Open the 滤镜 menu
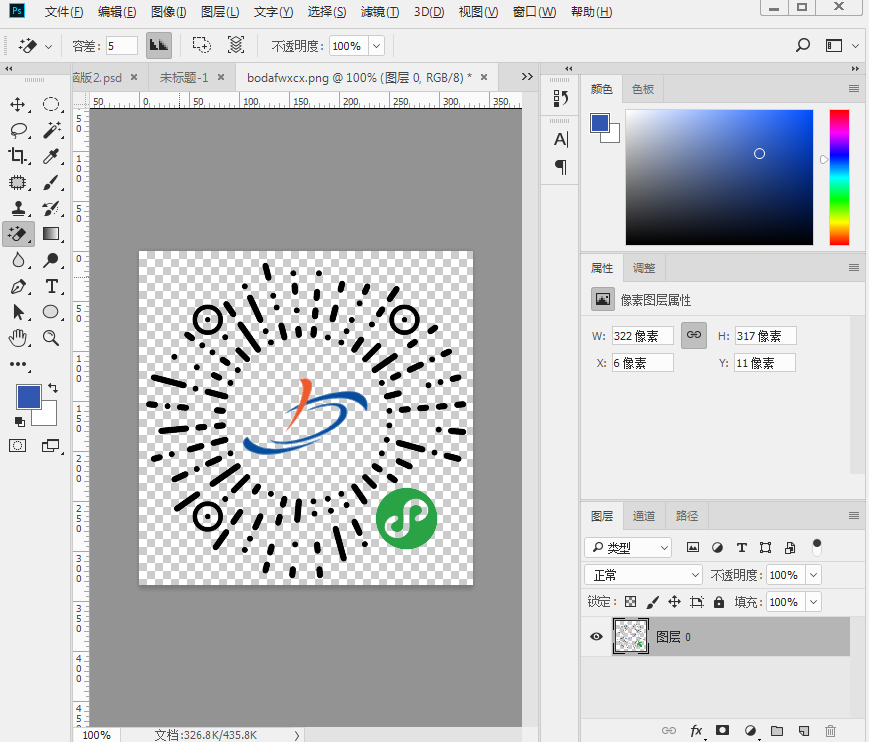The image size is (869, 742). [380, 12]
